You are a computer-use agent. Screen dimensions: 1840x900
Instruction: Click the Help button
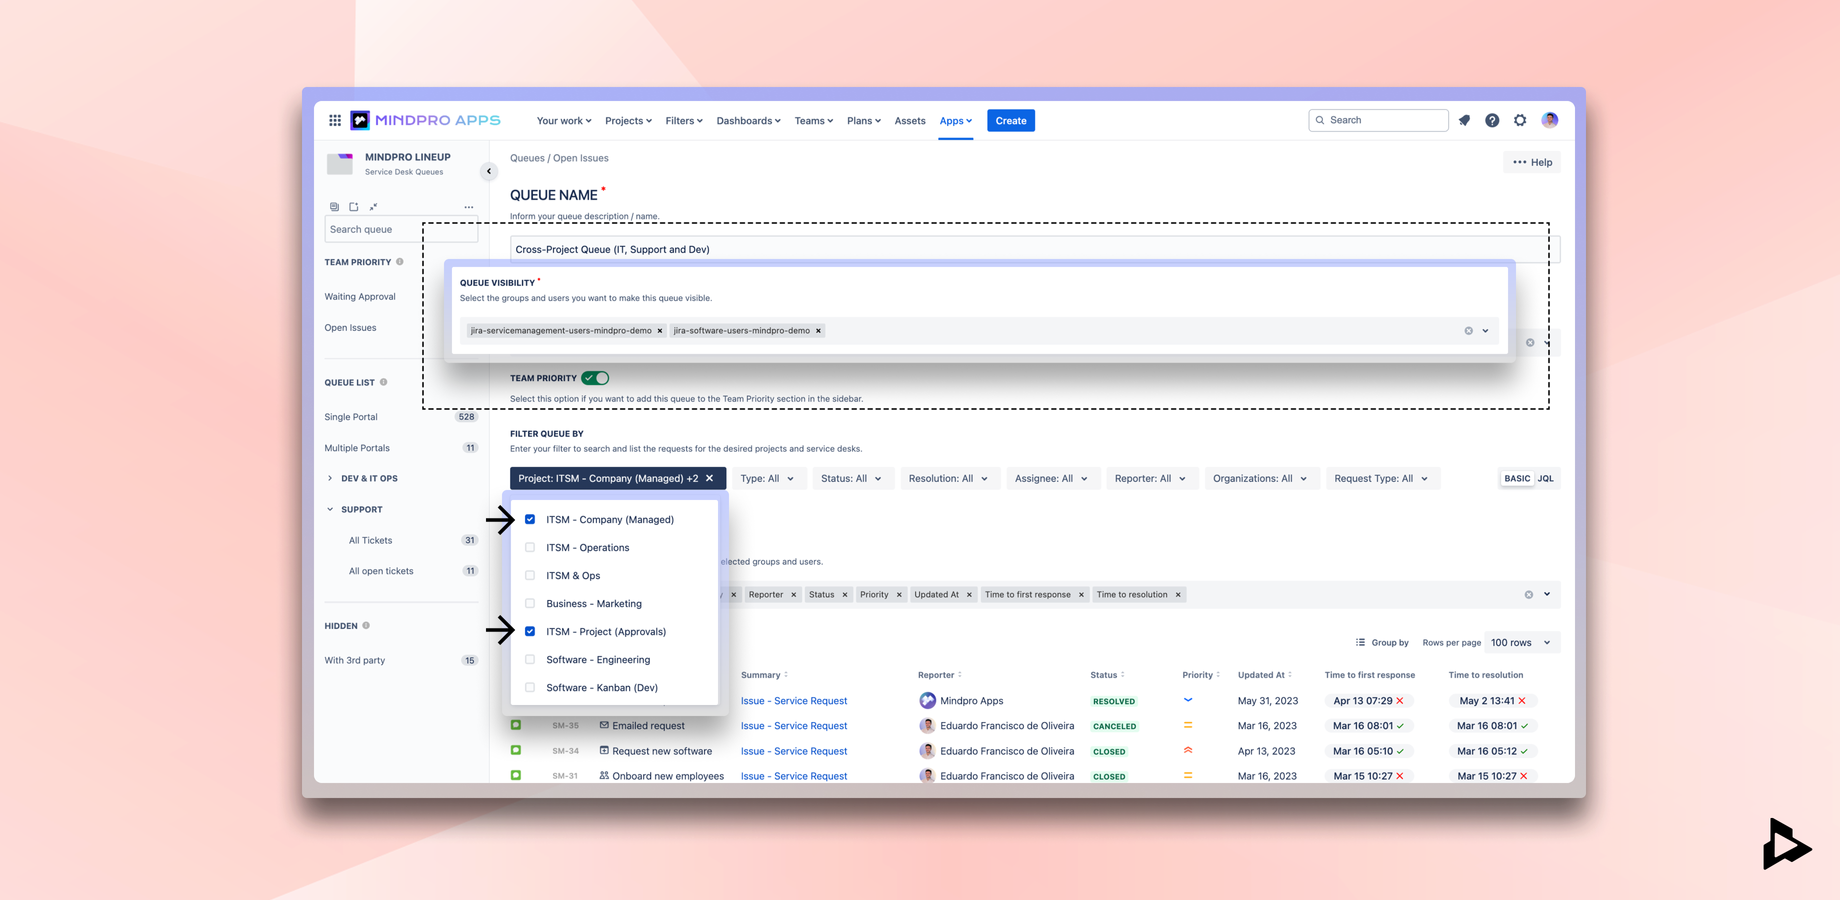pos(1532,162)
